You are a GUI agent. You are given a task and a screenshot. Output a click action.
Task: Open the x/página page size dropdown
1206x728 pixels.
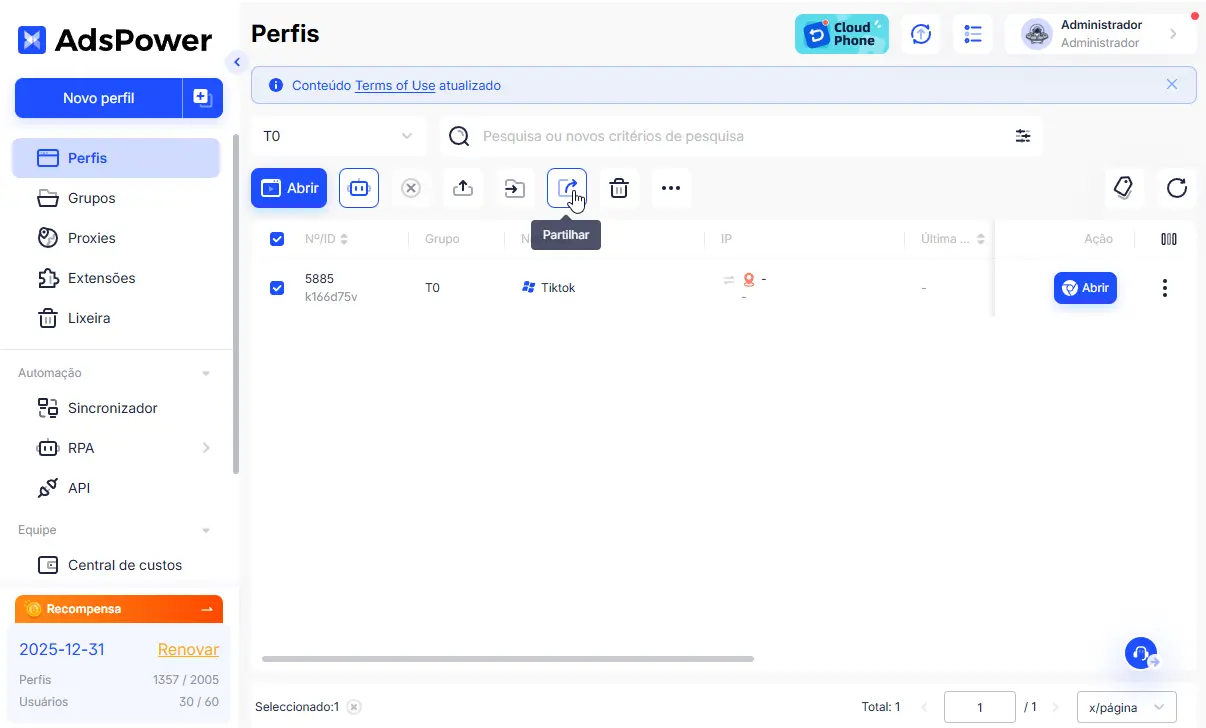point(1126,707)
